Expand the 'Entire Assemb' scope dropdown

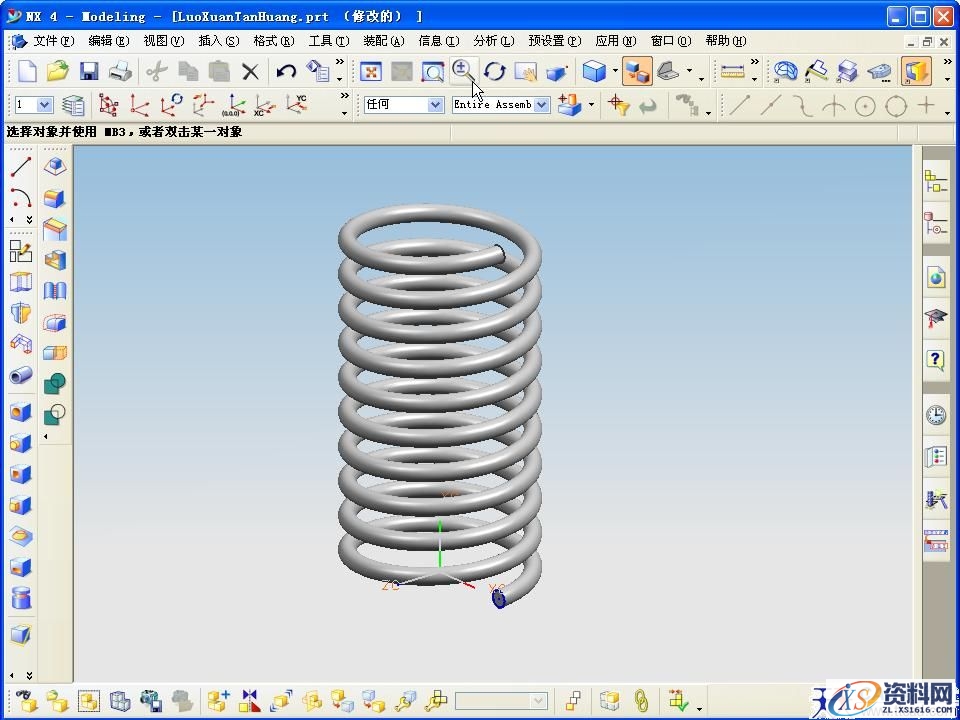(x=500, y=104)
